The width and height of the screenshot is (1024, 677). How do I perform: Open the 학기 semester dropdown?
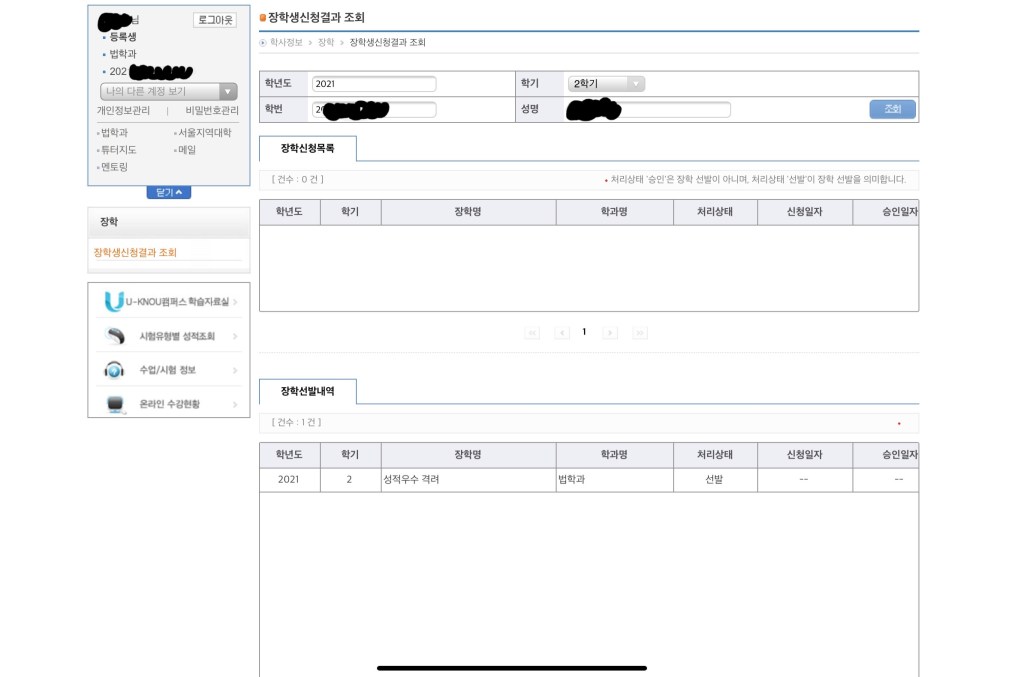pyautogui.click(x=606, y=84)
